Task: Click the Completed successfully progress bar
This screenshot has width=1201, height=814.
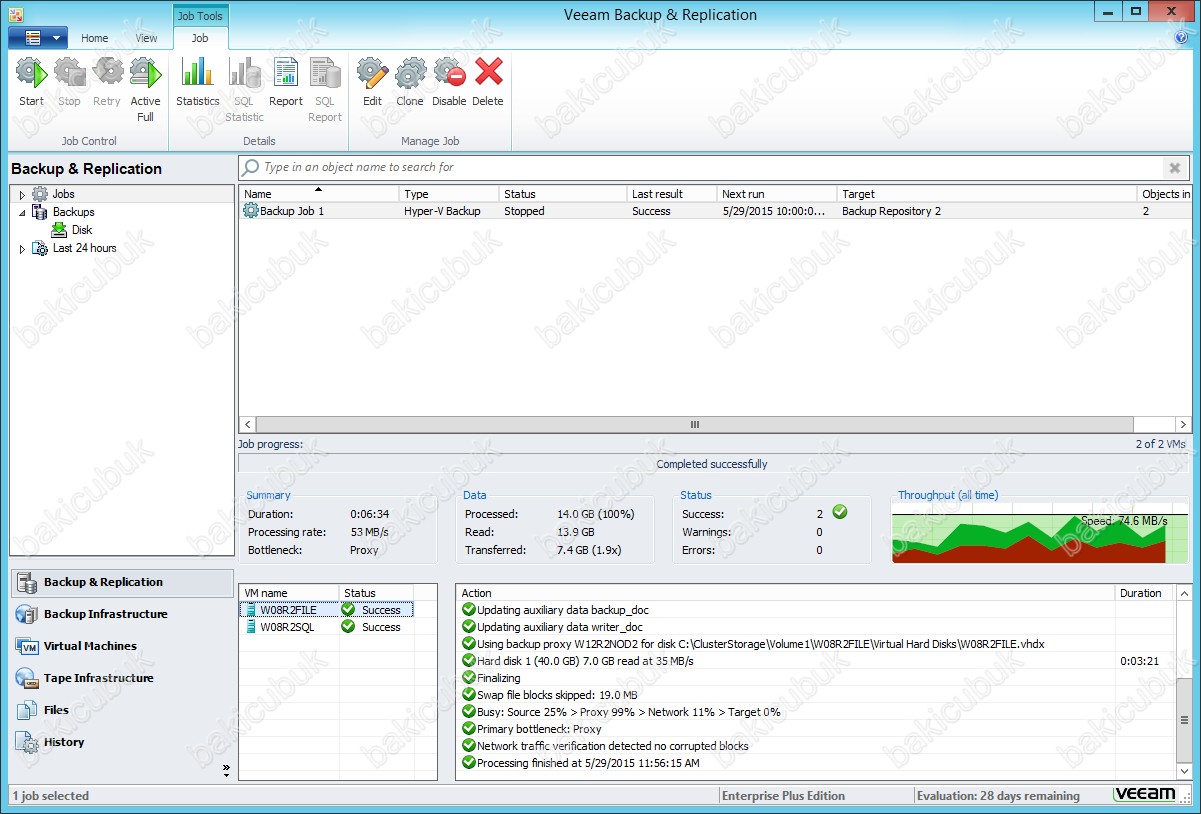Action: 714,464
